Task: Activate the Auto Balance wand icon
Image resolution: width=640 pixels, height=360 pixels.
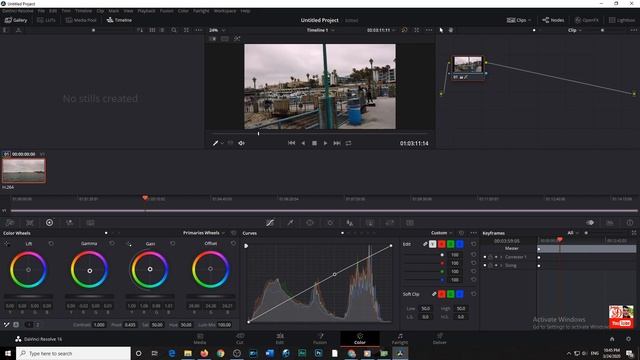Action: tap(7, 324)
